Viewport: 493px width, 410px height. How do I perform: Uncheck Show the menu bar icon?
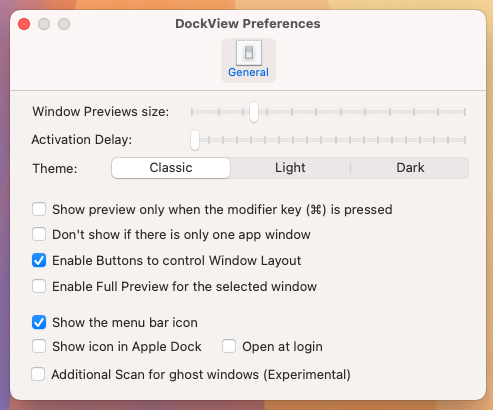tap(39, 322)
